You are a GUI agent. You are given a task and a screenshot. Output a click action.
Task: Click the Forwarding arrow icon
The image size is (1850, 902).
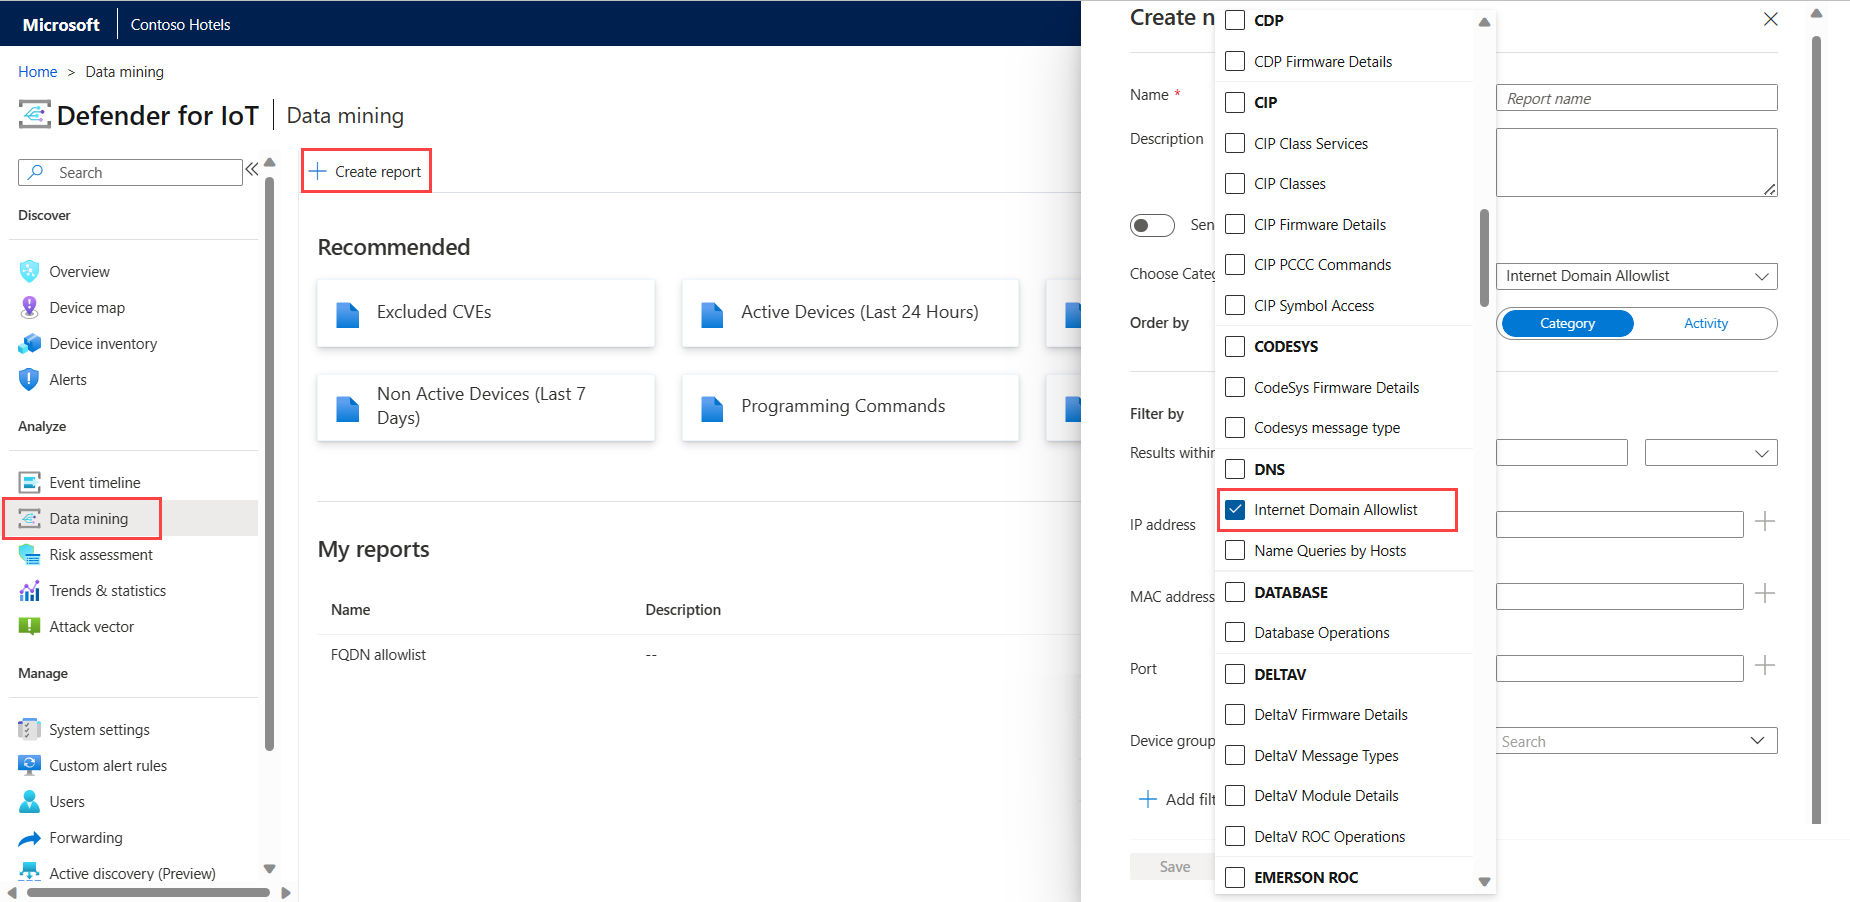click(29, 838)
